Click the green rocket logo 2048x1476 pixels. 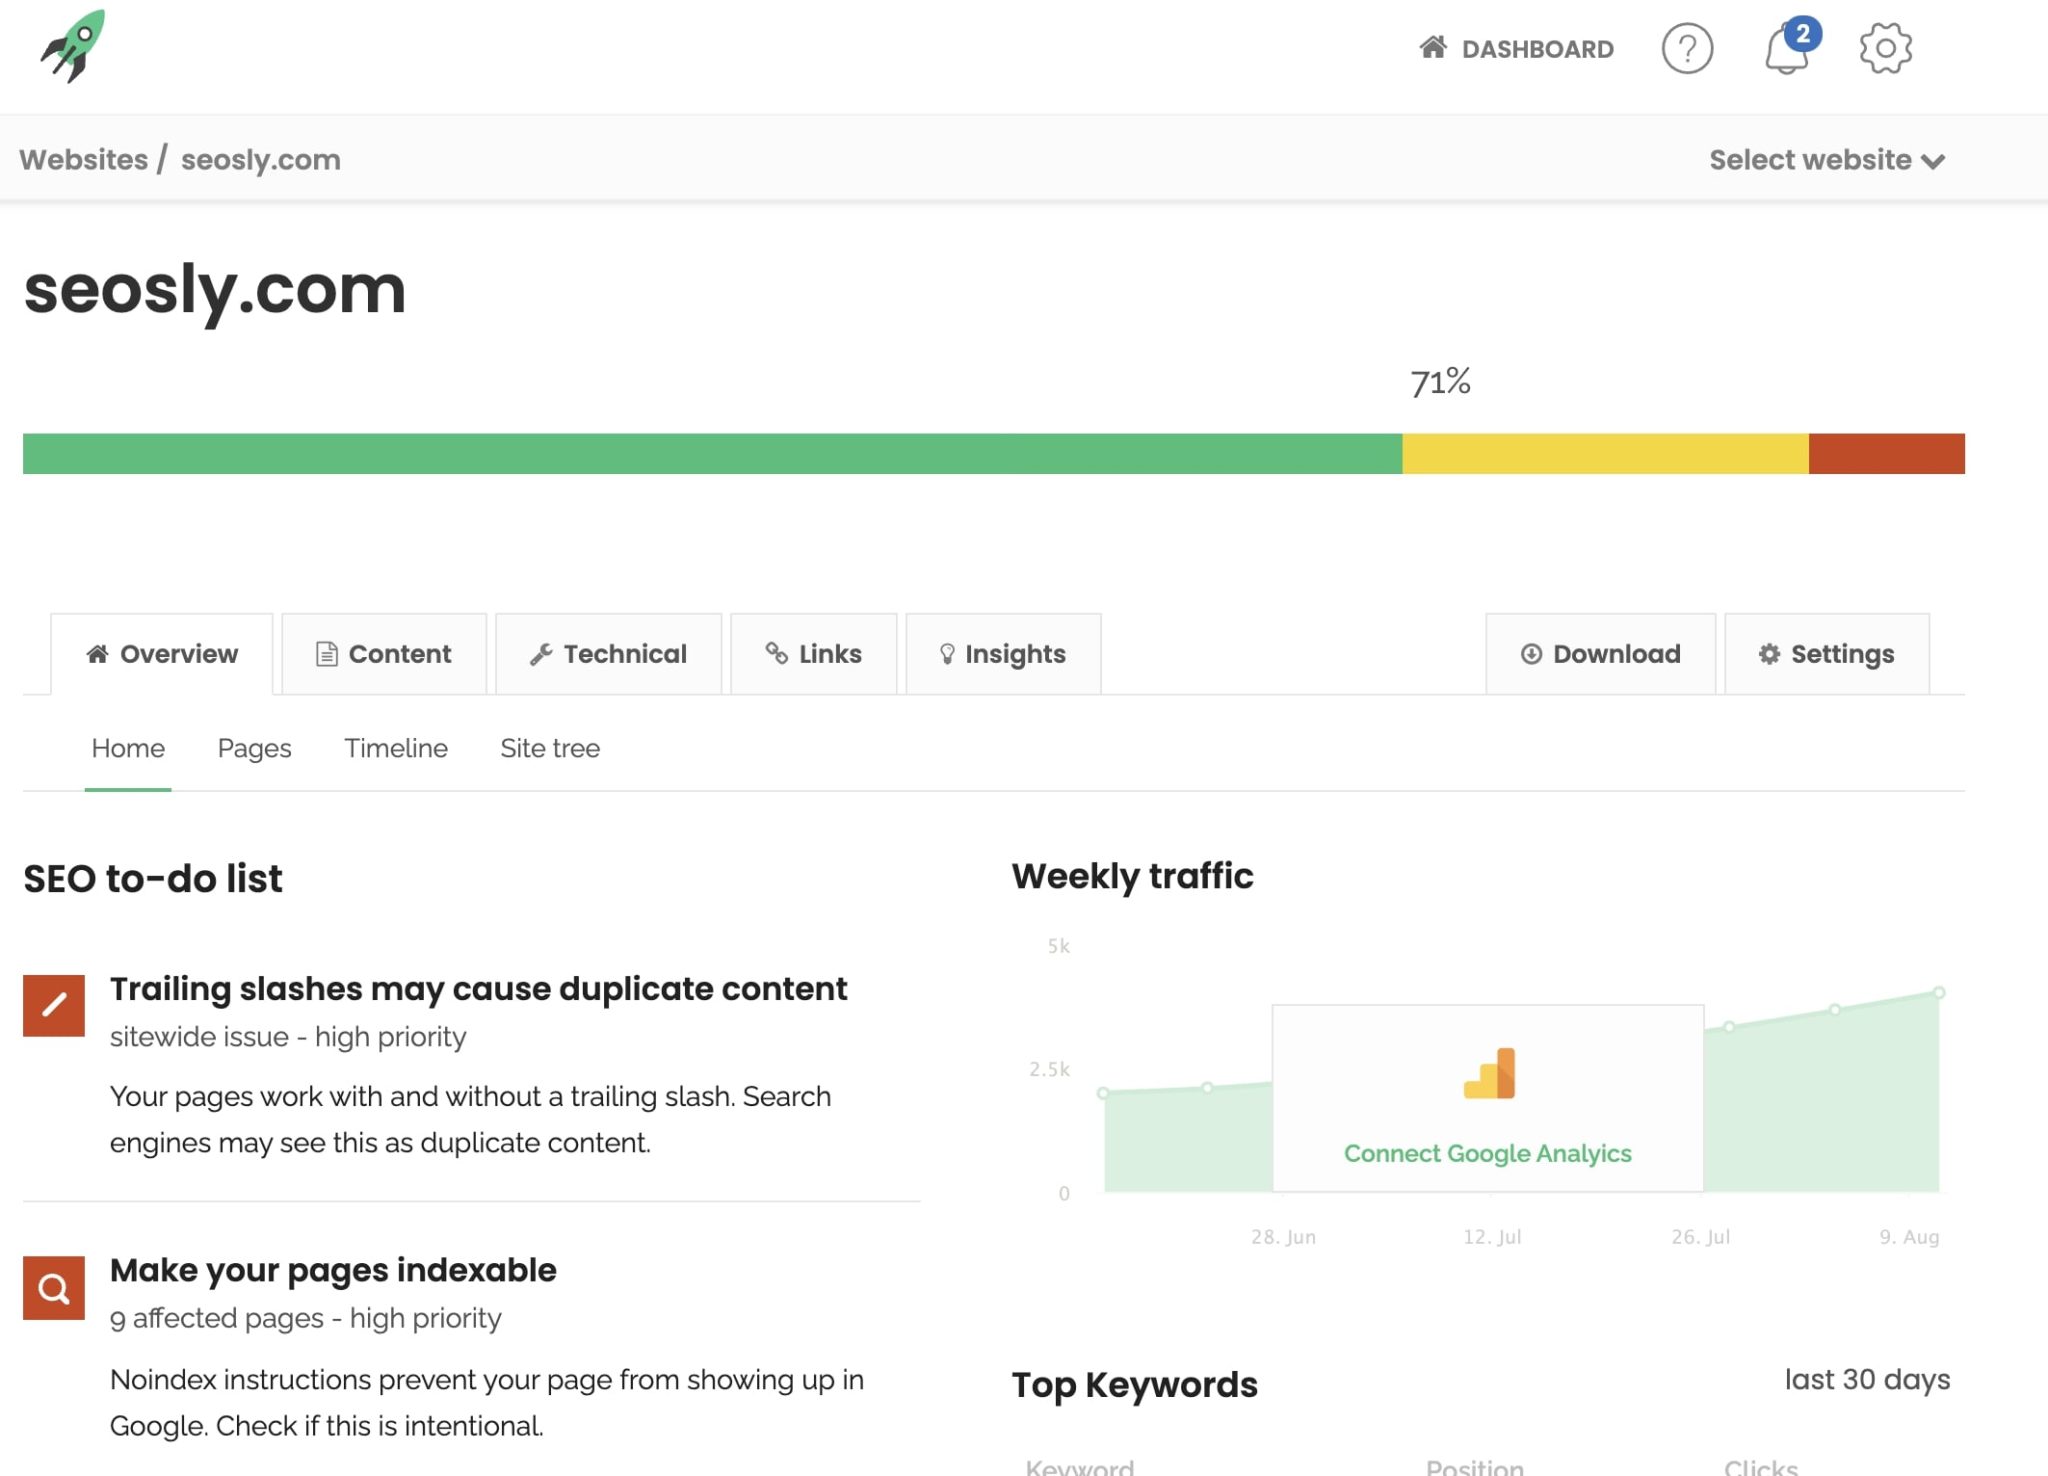[73, 46]
